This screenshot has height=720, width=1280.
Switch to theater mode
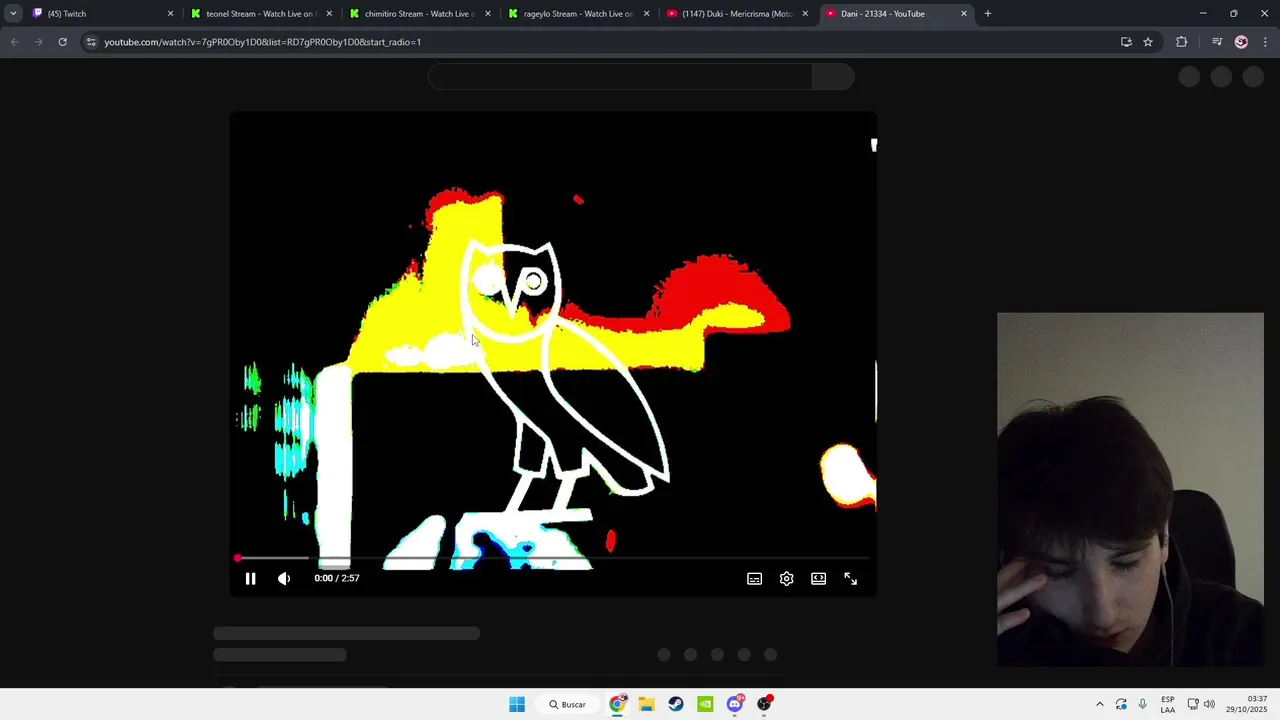[x=819, y=578]
